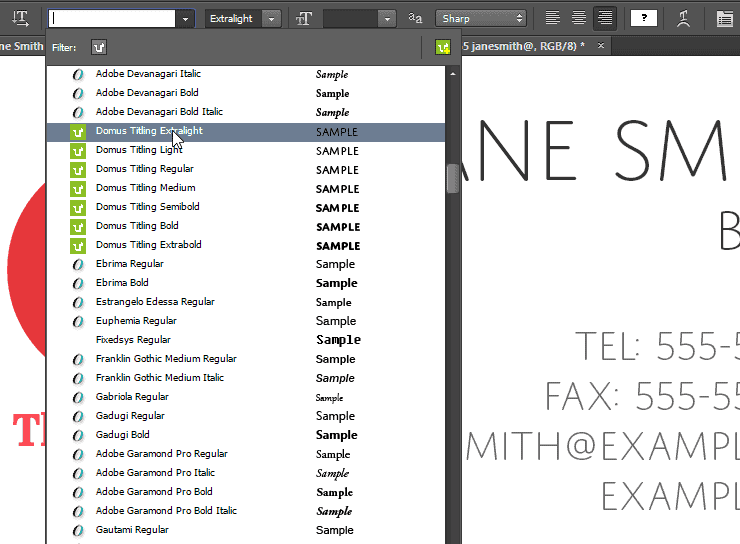
Task: Click the TEL: 555 text on canvas
Action: (657, 346)
